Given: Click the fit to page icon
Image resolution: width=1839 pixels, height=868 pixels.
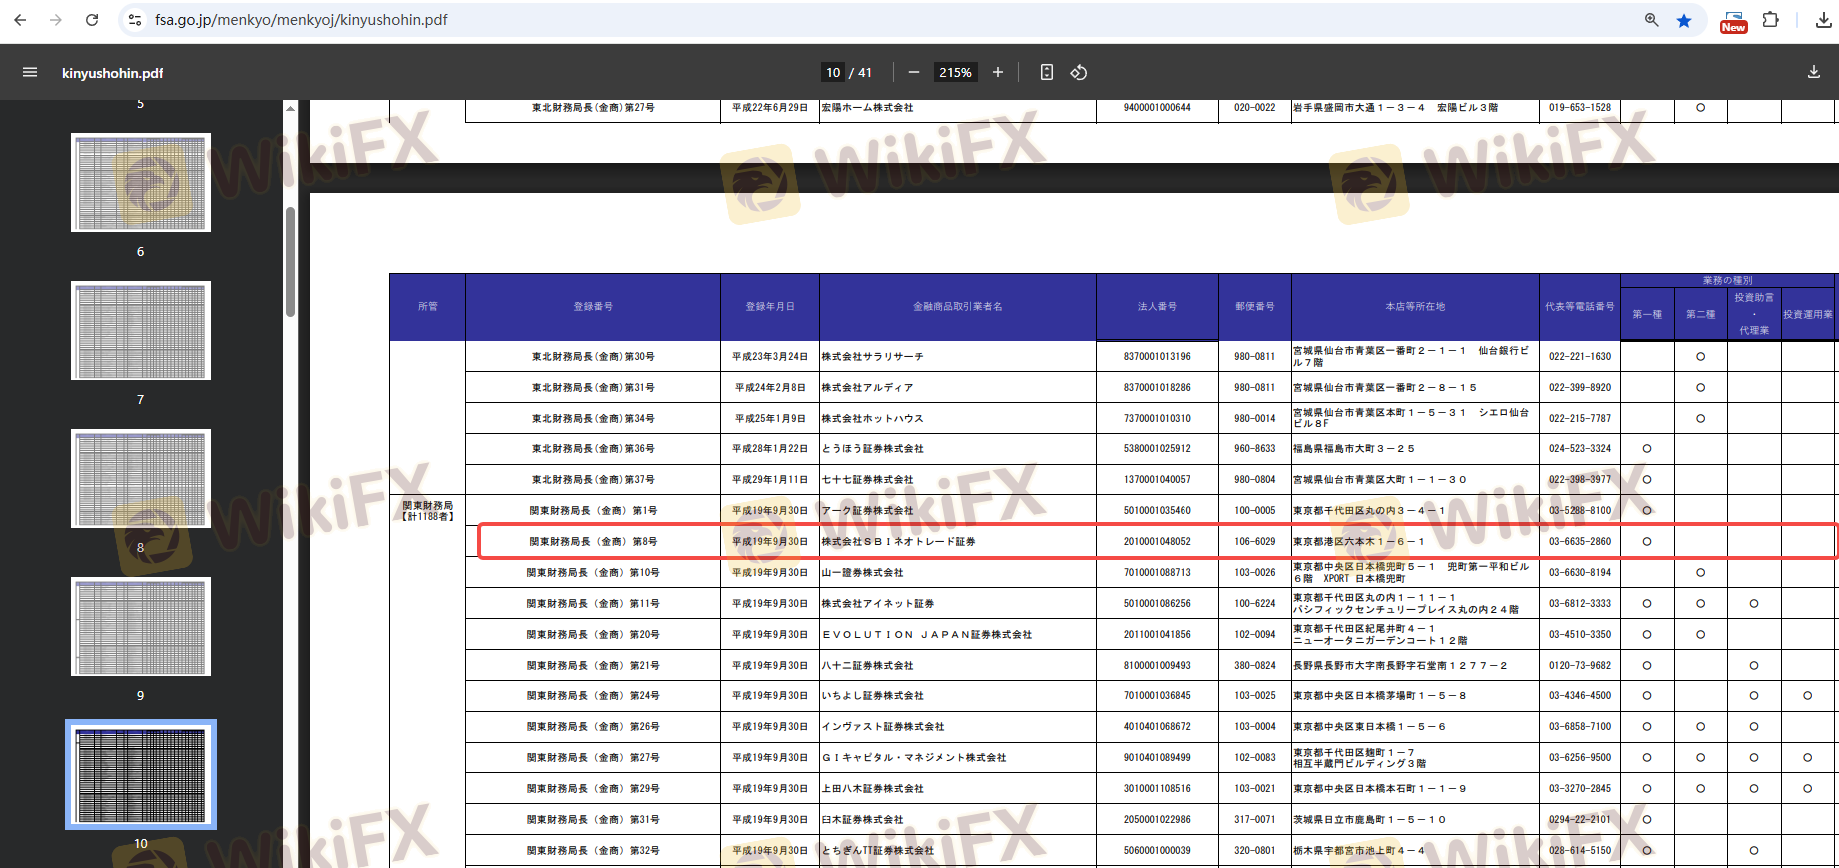Looking at the screenshot, I should [x=1046, y=72].
